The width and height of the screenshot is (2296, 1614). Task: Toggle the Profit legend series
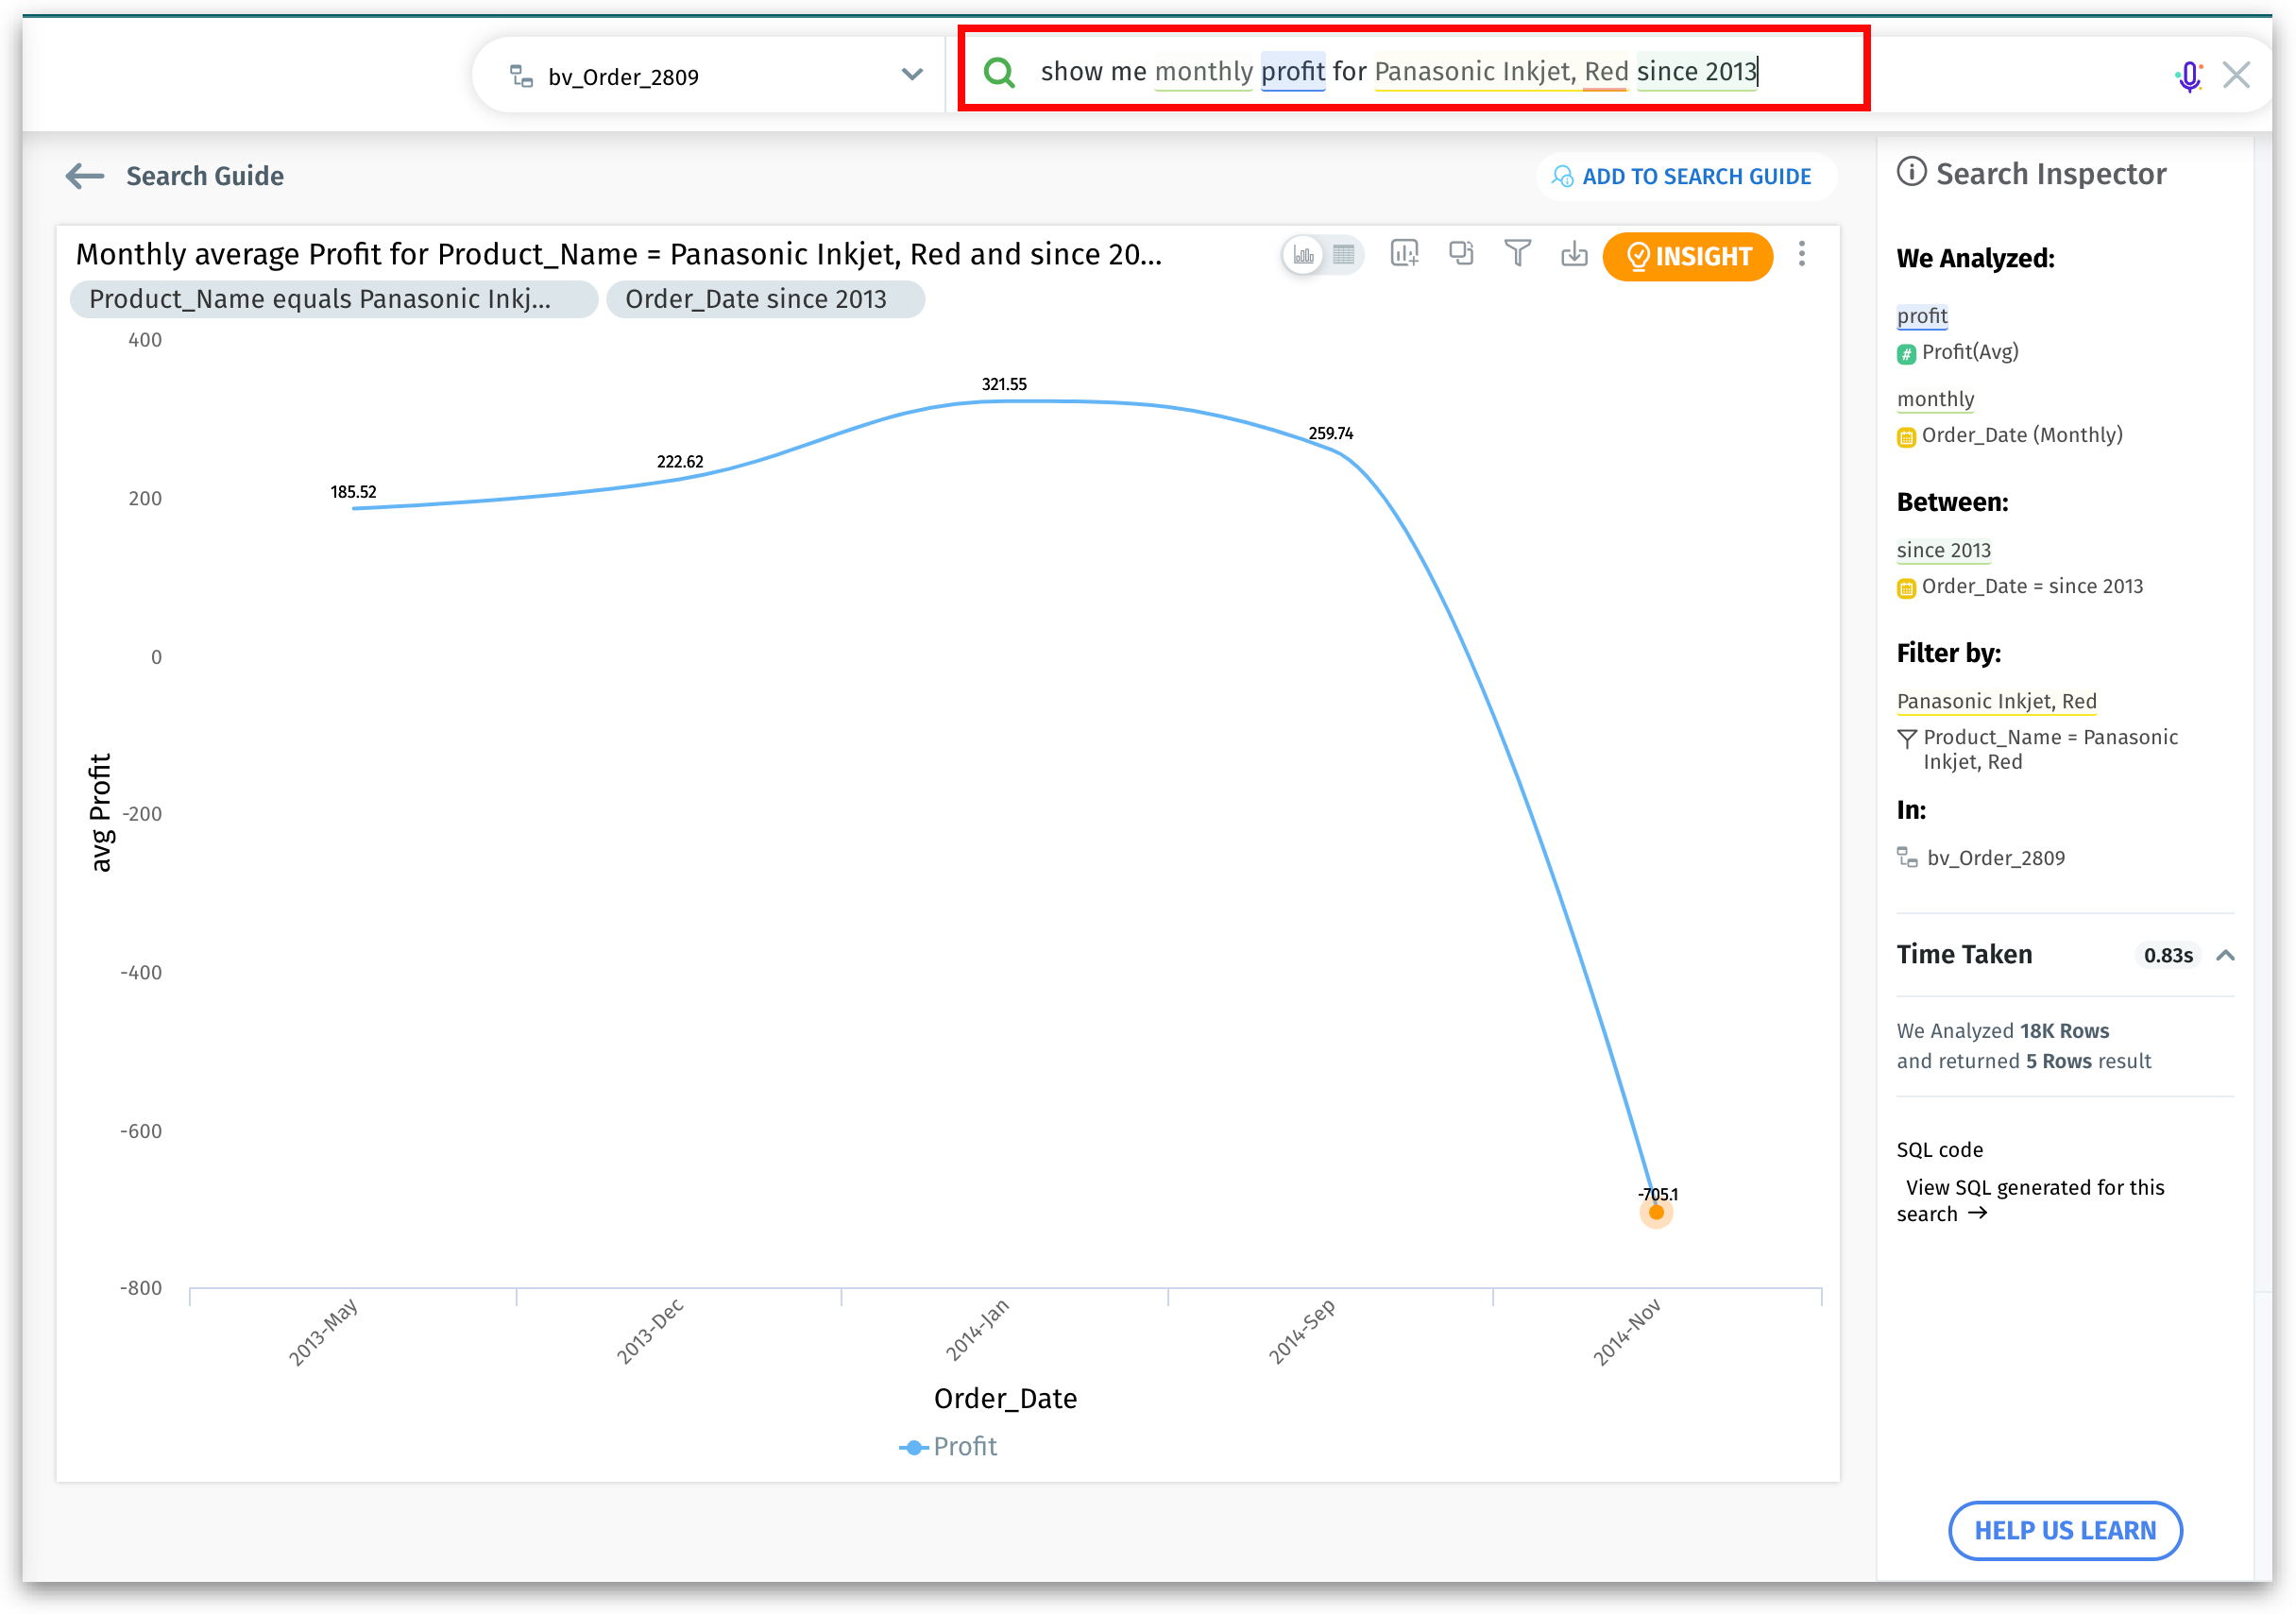click(x=948, y=1447)
